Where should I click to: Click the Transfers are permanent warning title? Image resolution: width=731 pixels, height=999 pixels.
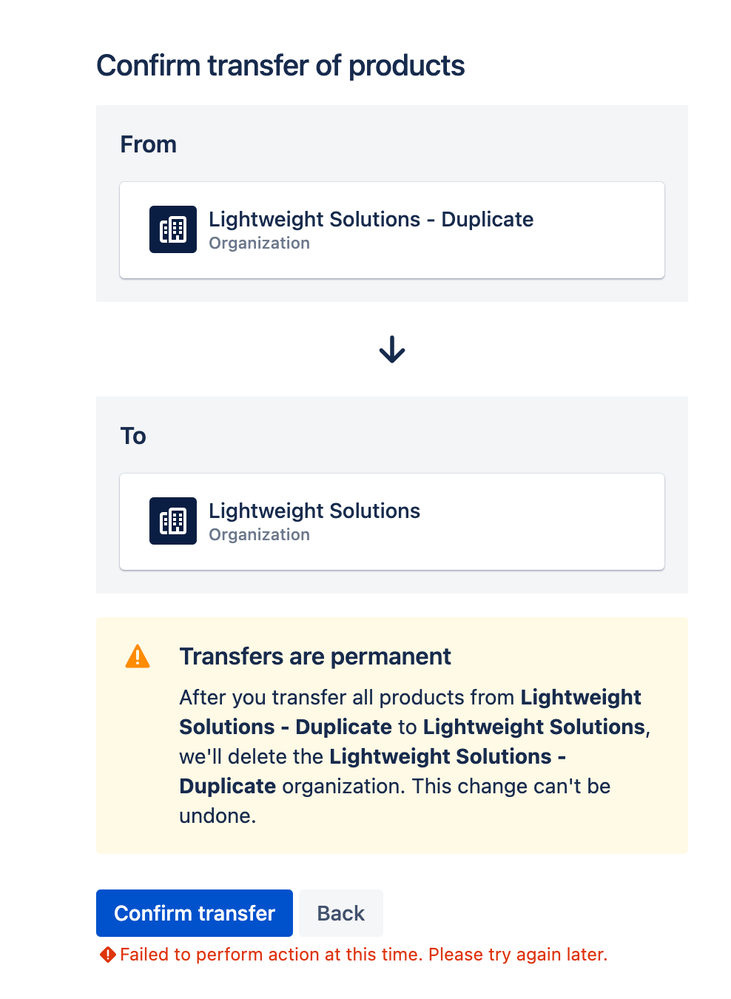(315, 656)
